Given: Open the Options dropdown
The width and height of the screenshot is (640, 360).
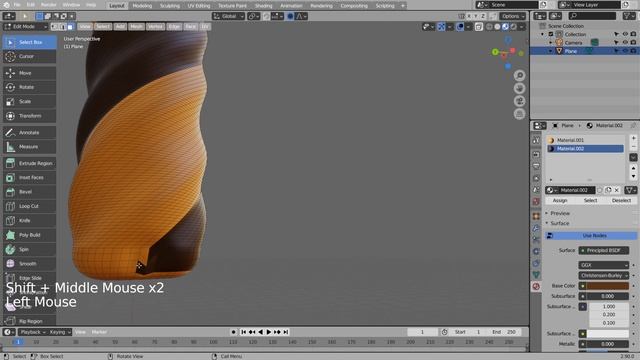Looking at the screenshot, I should click(x=513, y=16).
